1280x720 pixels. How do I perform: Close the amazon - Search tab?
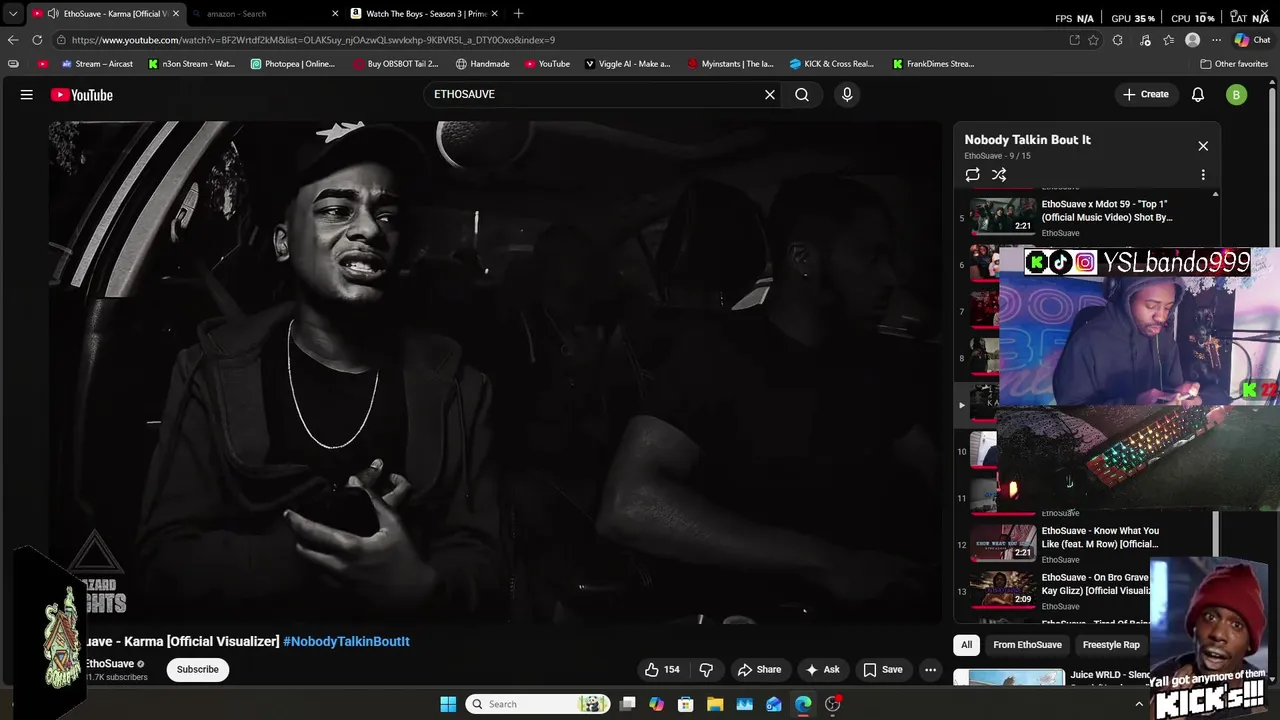point(335,14)
